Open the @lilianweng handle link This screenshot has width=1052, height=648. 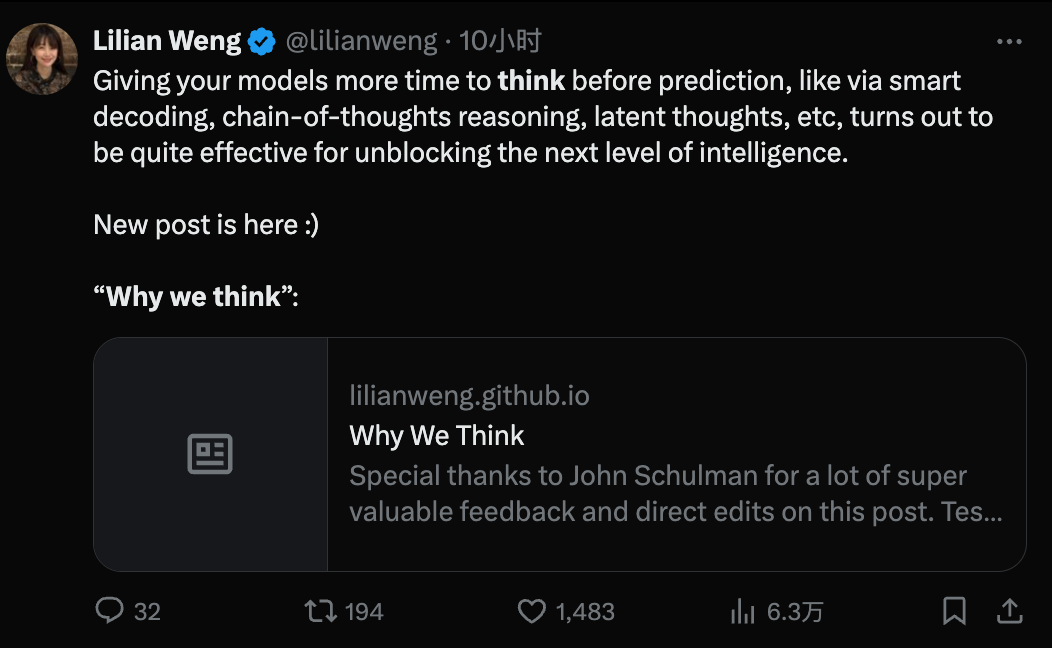[x=362, y=41]
